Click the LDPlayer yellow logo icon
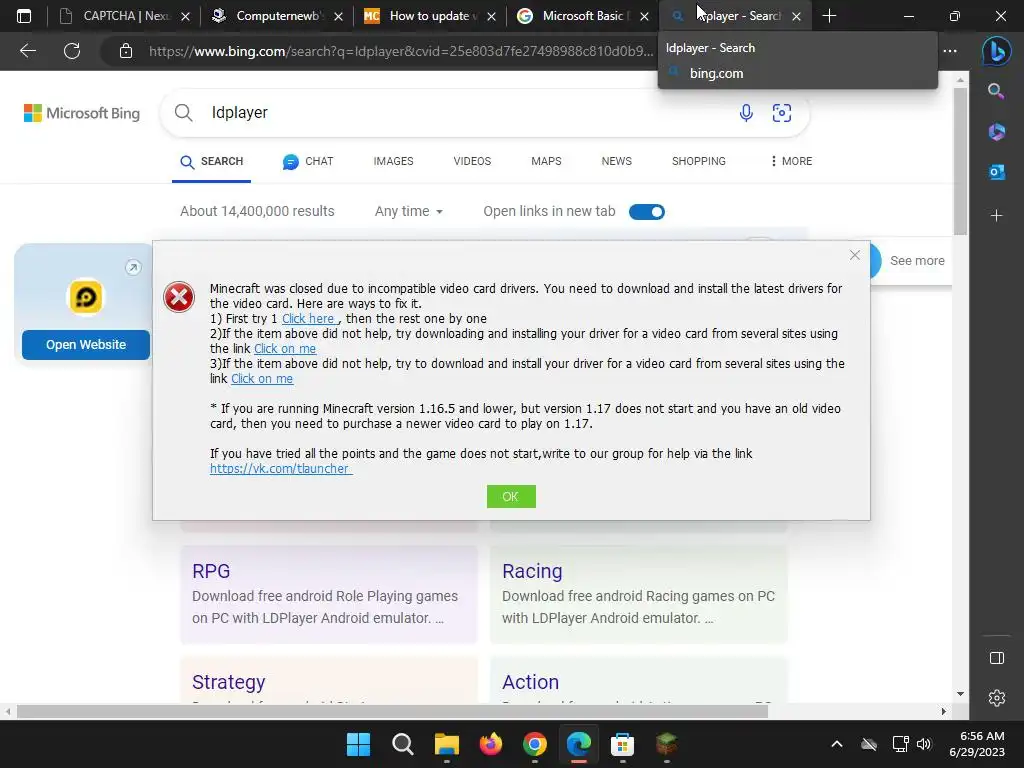Screen dimensions: 1024x768 (x=86, y=297)
